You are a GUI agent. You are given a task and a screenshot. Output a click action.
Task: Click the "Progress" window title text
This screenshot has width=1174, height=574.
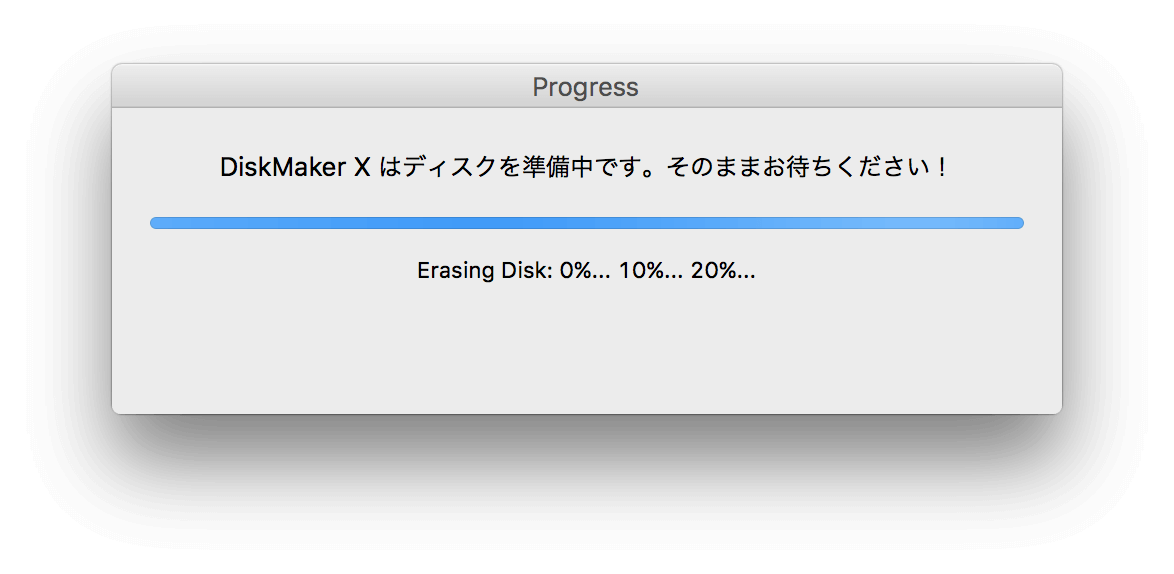pos(586,88)
